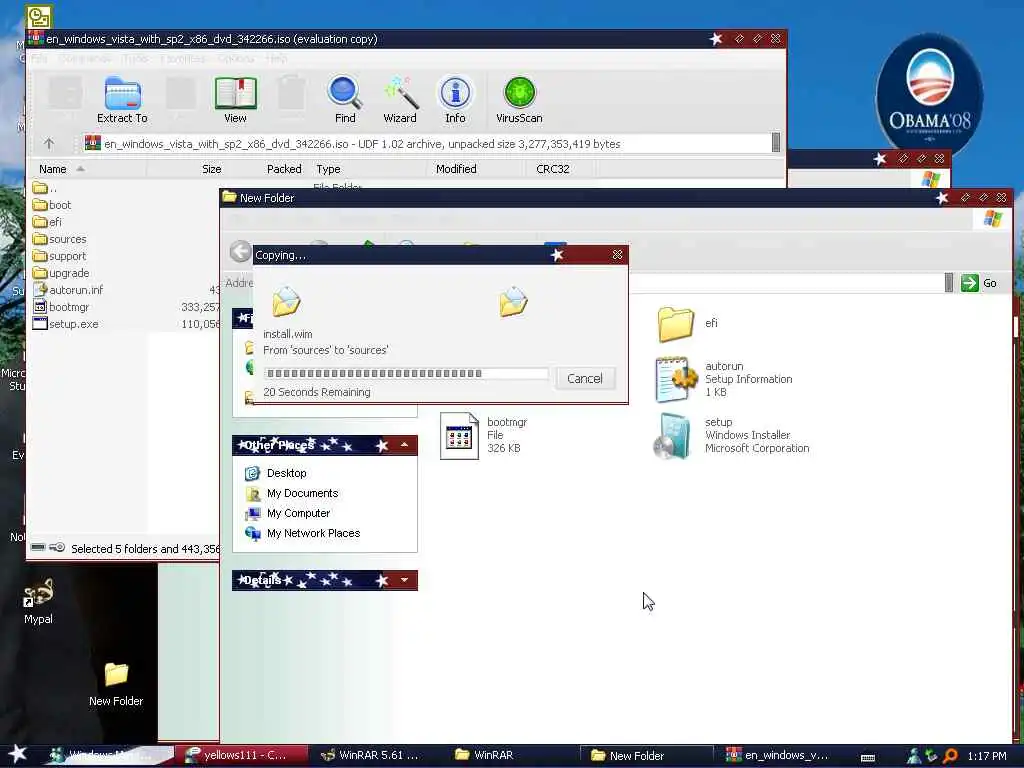1024x768 pixels.
Task: Switch to en_windows_v... taskbar button
Action: [777, 755]
